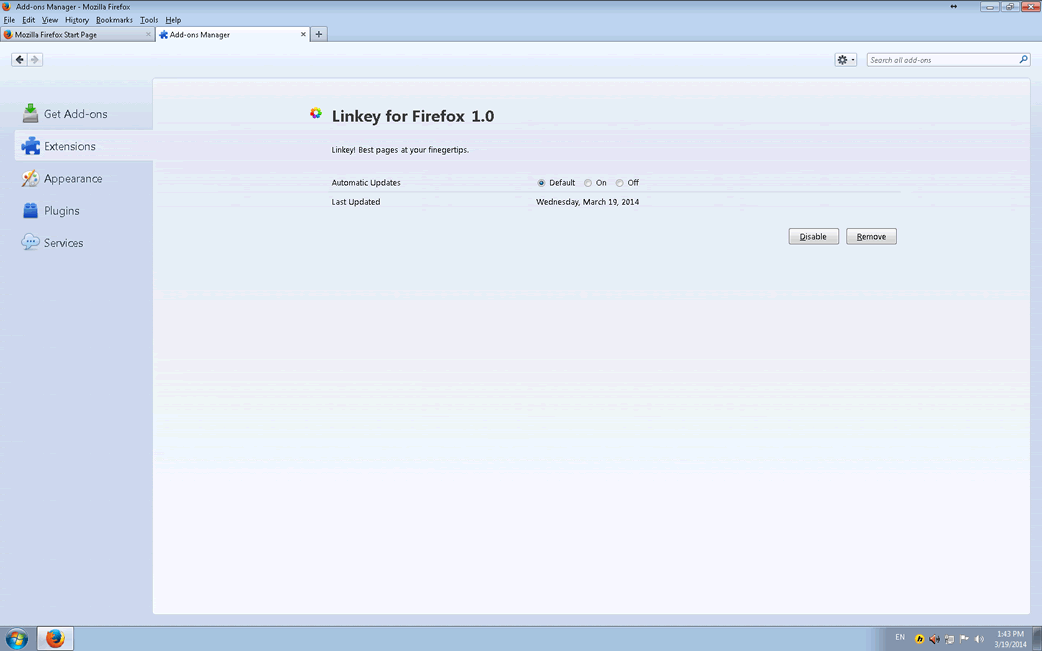Image resolution: width=1042 pixels, height=651 pixels.
Task: Open the Windows Start menu
Action: pyautogui.click(x=17, y=638)
